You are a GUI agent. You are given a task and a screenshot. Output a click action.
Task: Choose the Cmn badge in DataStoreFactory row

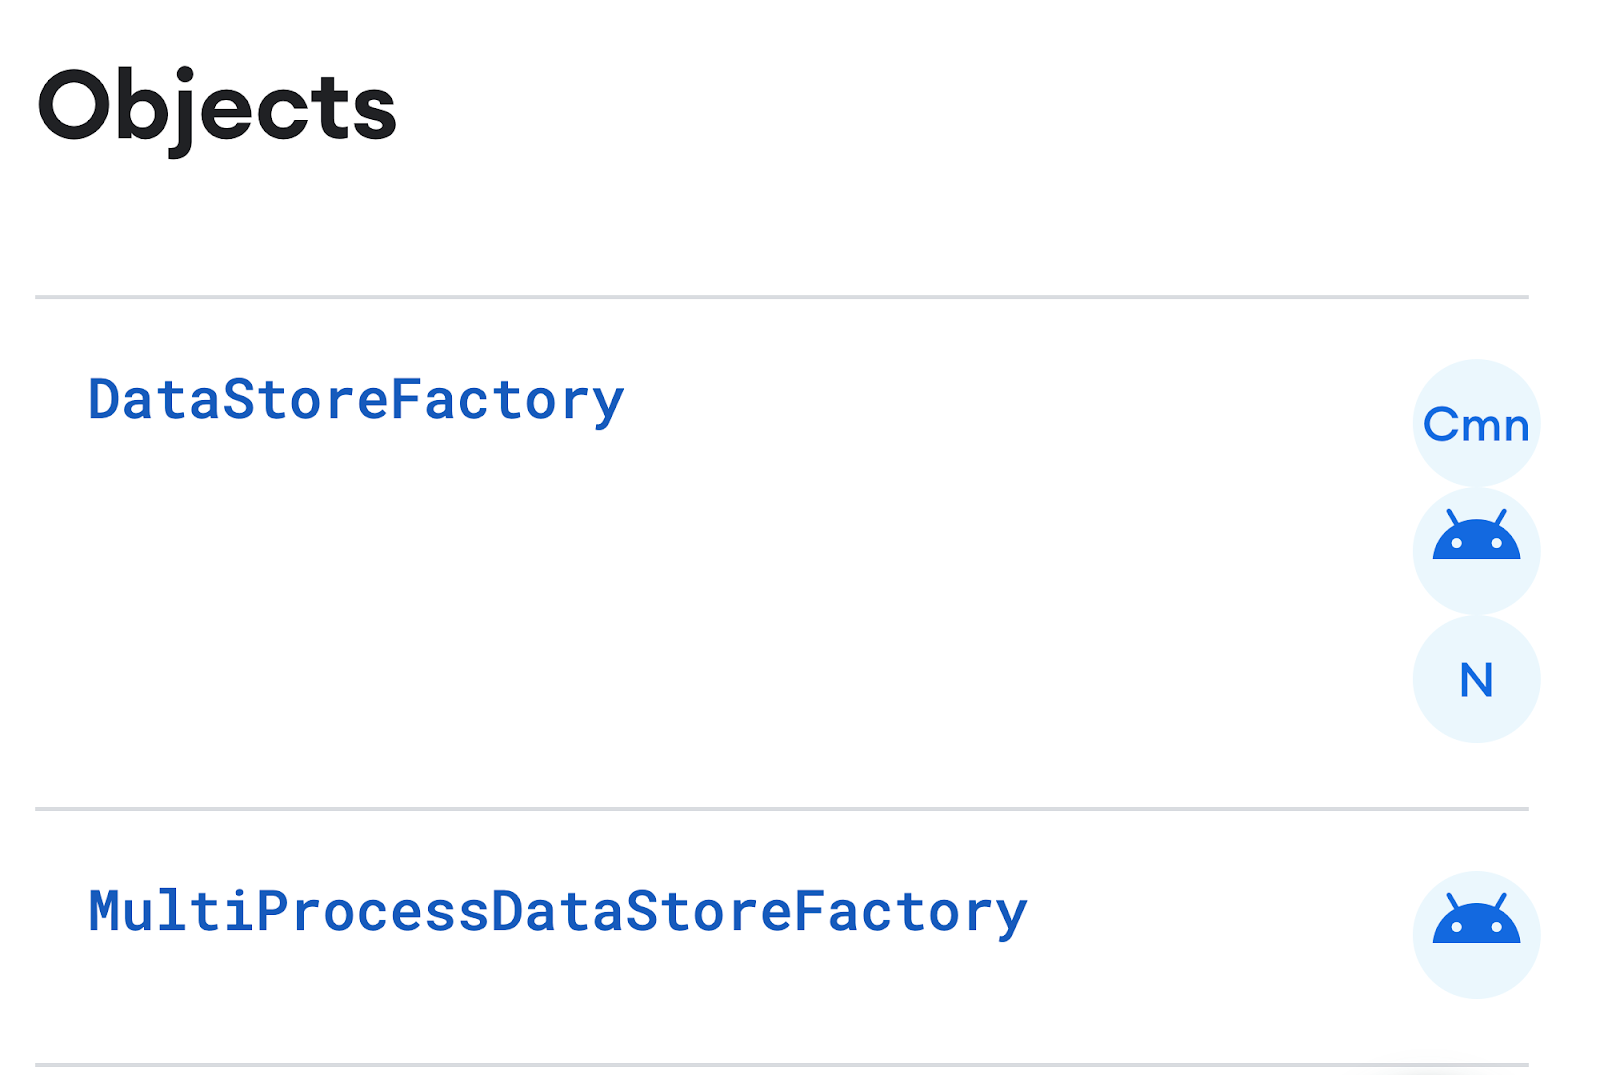pos(1476,424)
